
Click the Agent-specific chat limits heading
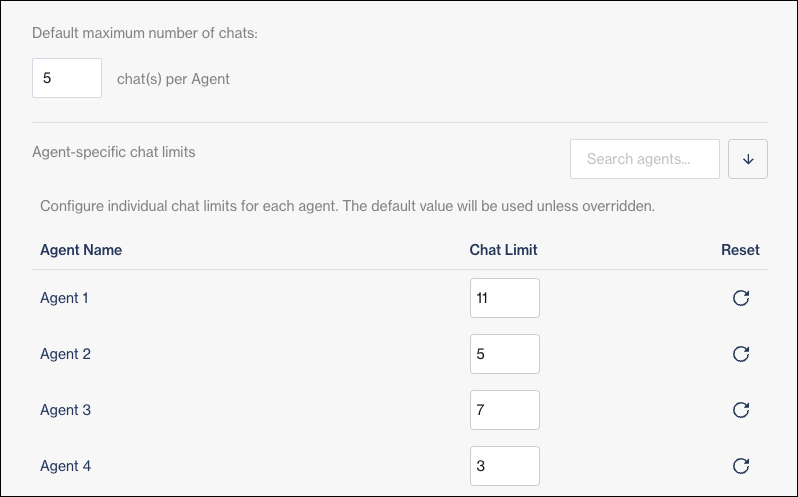pyautogui.click(x=114, y=153)
